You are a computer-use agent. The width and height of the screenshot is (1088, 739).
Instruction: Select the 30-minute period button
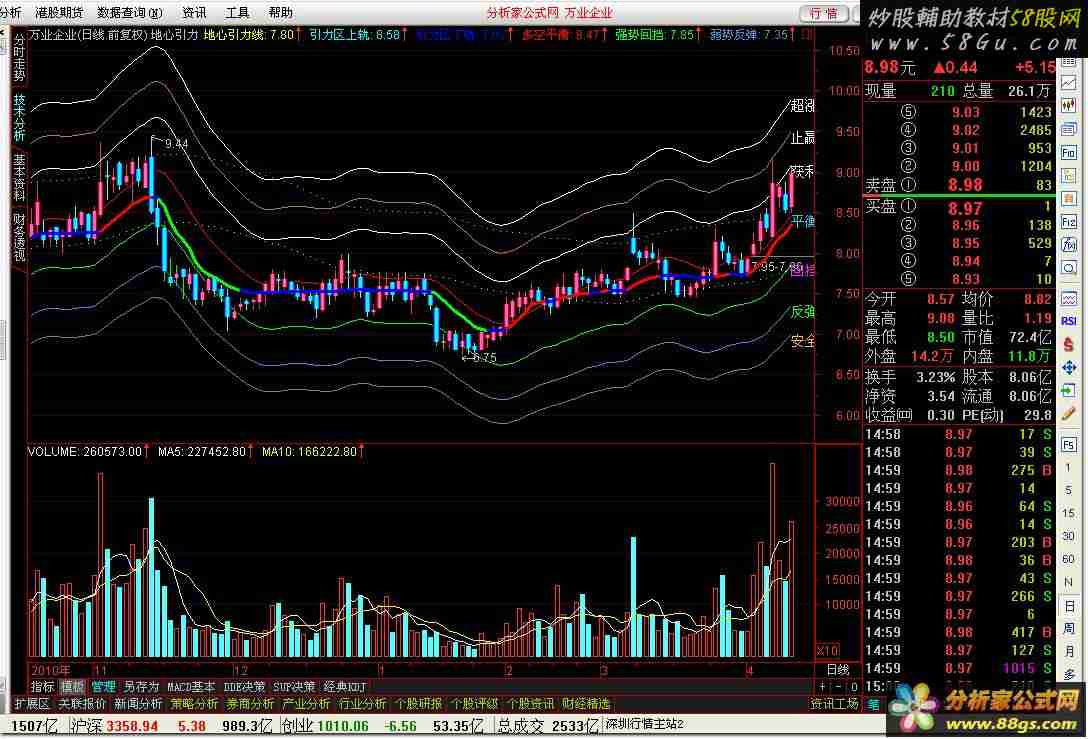pyautogui.click(x=1069, y=536)
